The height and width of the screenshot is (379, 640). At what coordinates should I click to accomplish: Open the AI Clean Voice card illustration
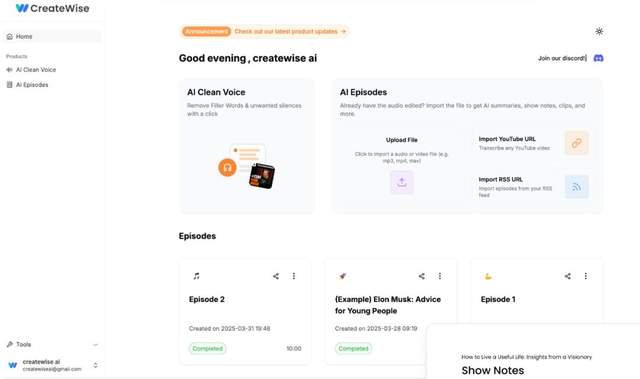click(x=247, y=166)
